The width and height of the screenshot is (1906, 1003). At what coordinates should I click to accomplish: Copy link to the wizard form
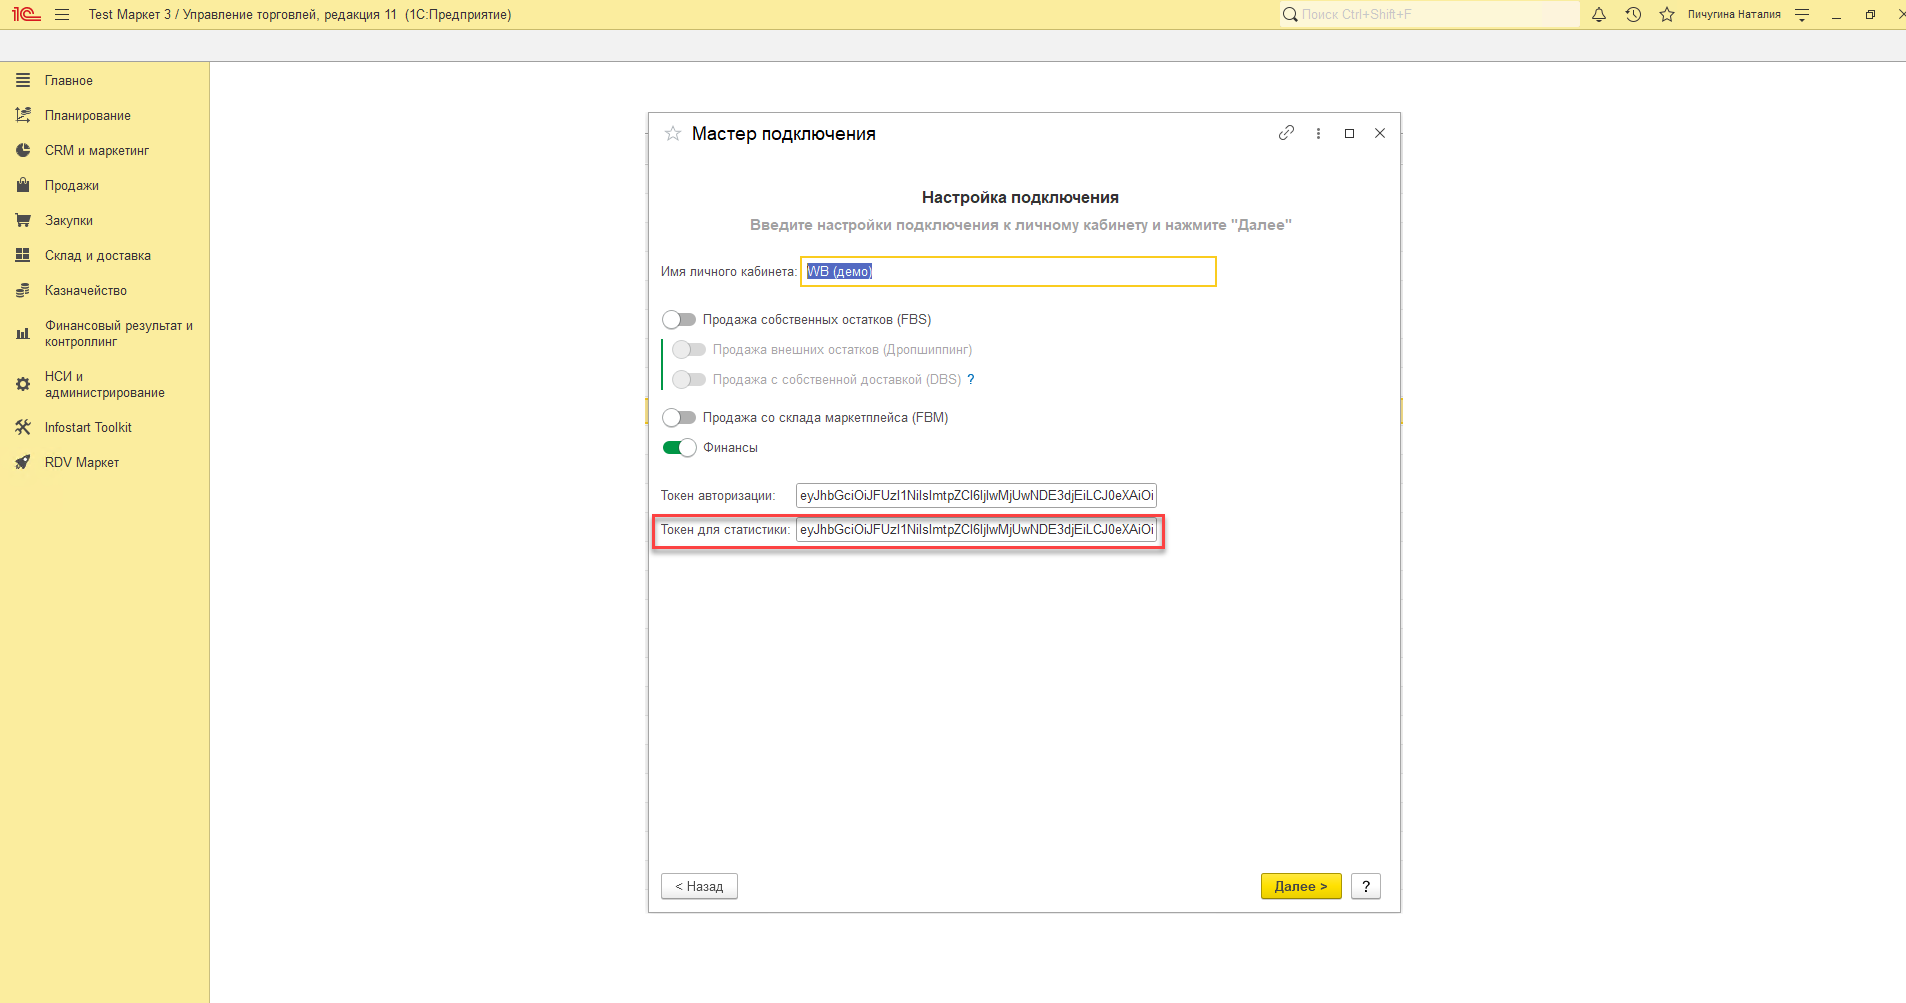pyautogui.click(x=1286, y=133)
